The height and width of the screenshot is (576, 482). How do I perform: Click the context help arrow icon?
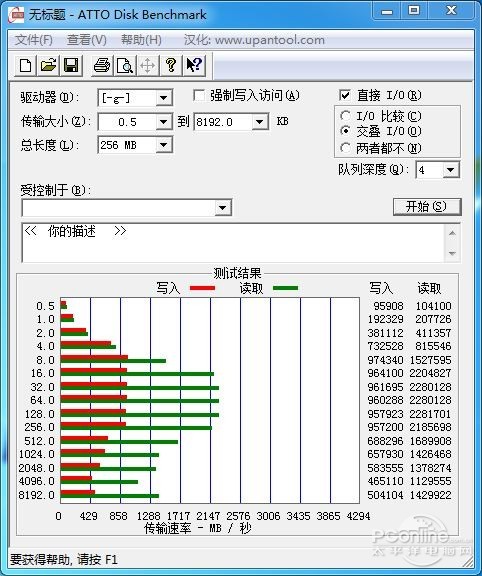(194, 66)
